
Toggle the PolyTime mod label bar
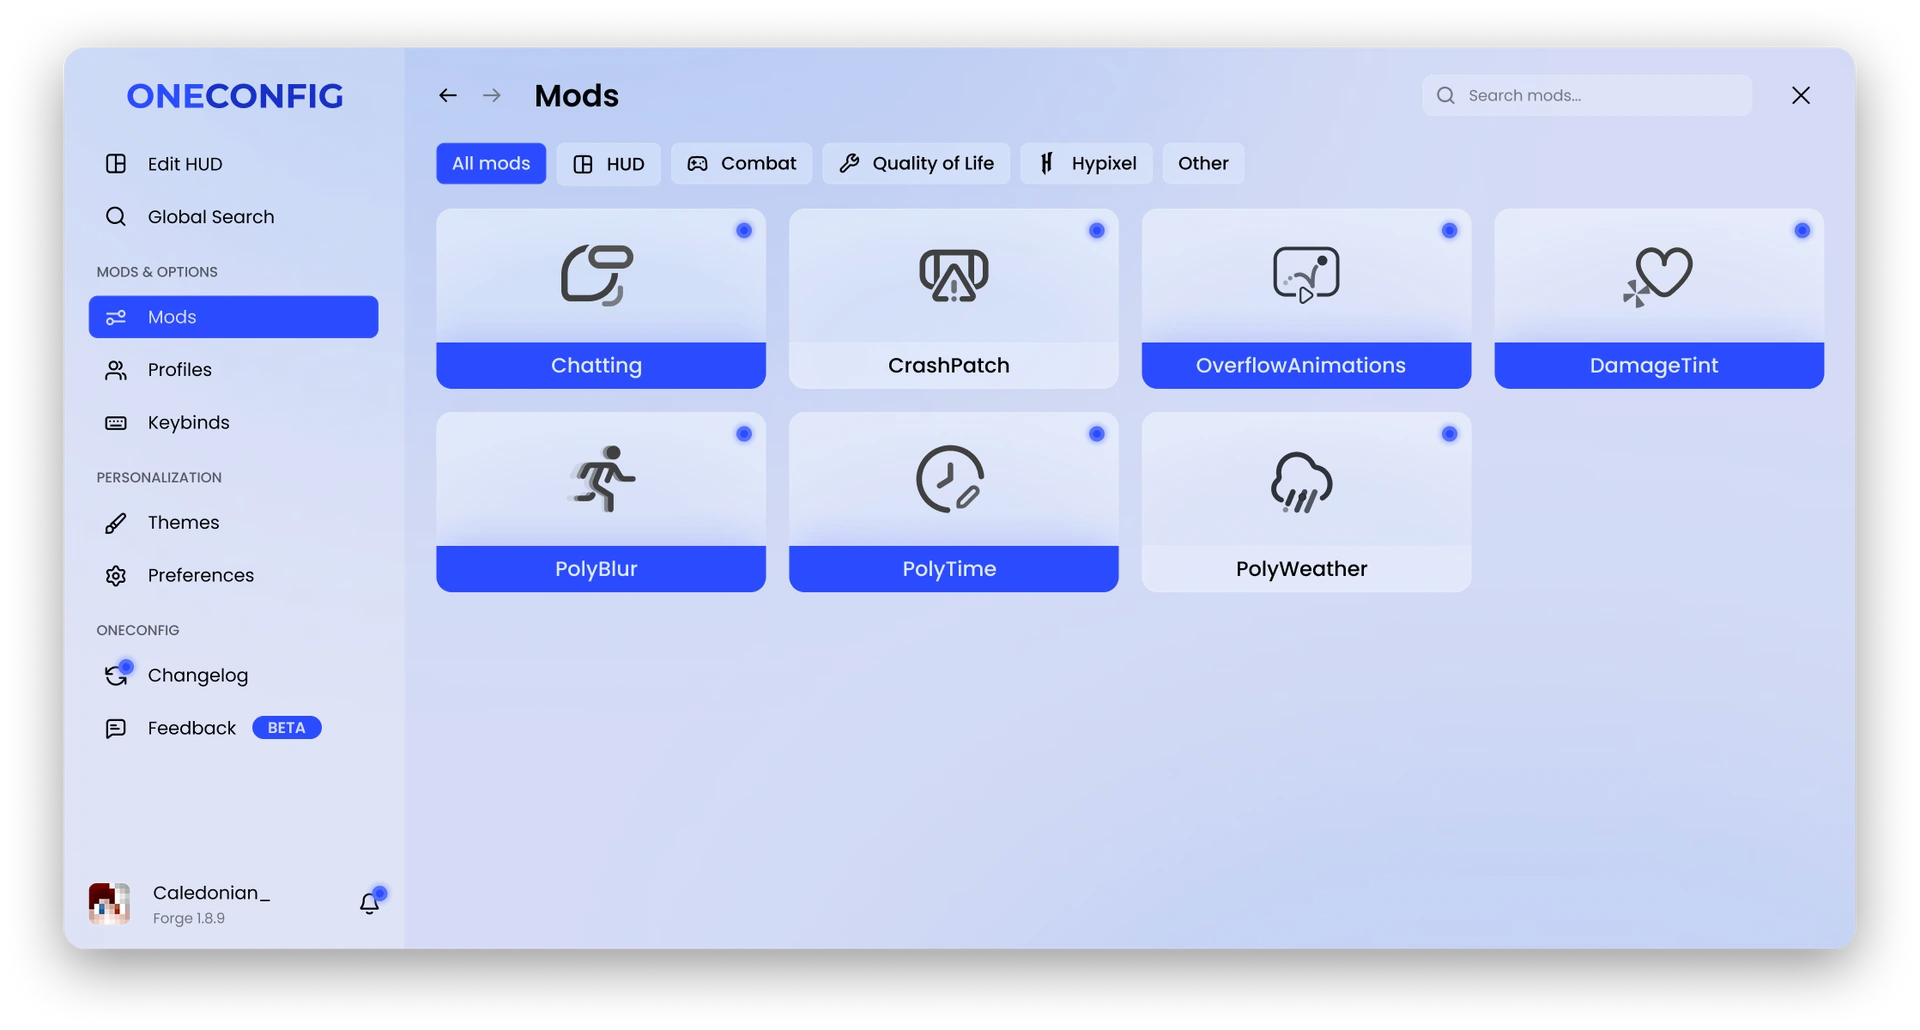point(954,569)
